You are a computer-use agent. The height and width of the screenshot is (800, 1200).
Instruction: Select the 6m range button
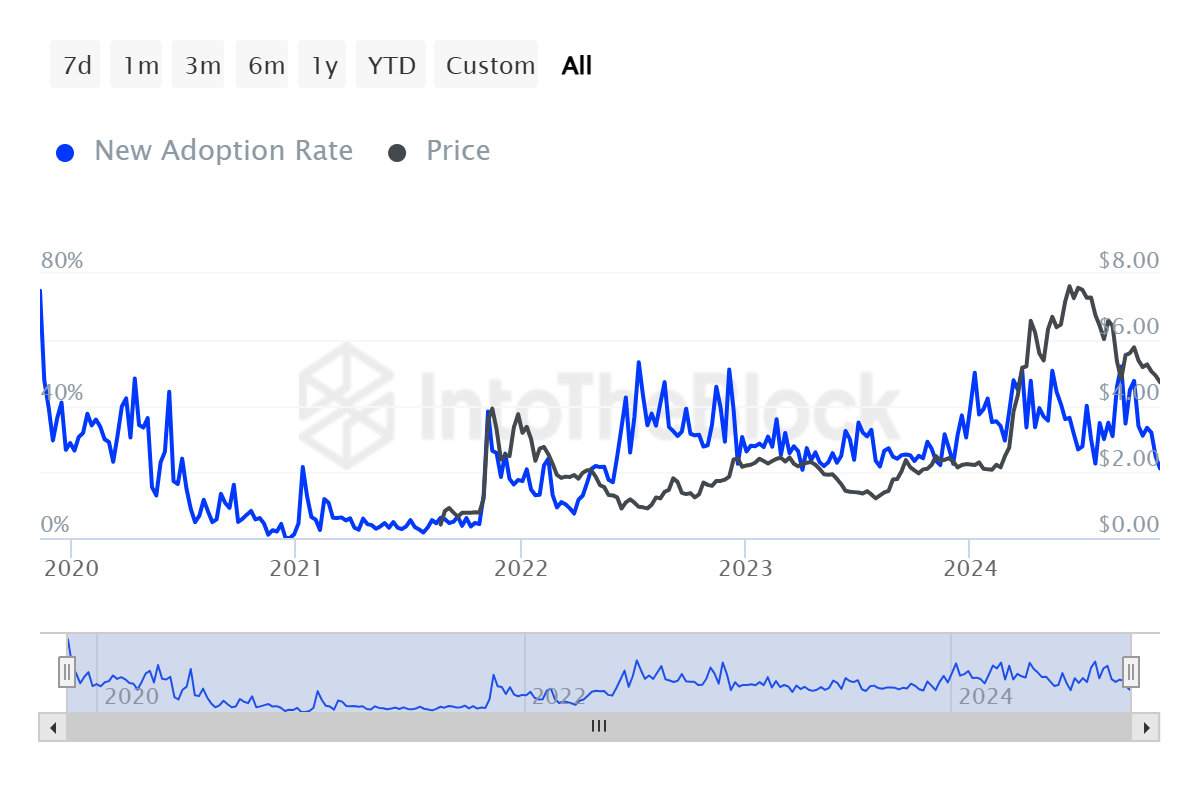click(x=266, y=66)
